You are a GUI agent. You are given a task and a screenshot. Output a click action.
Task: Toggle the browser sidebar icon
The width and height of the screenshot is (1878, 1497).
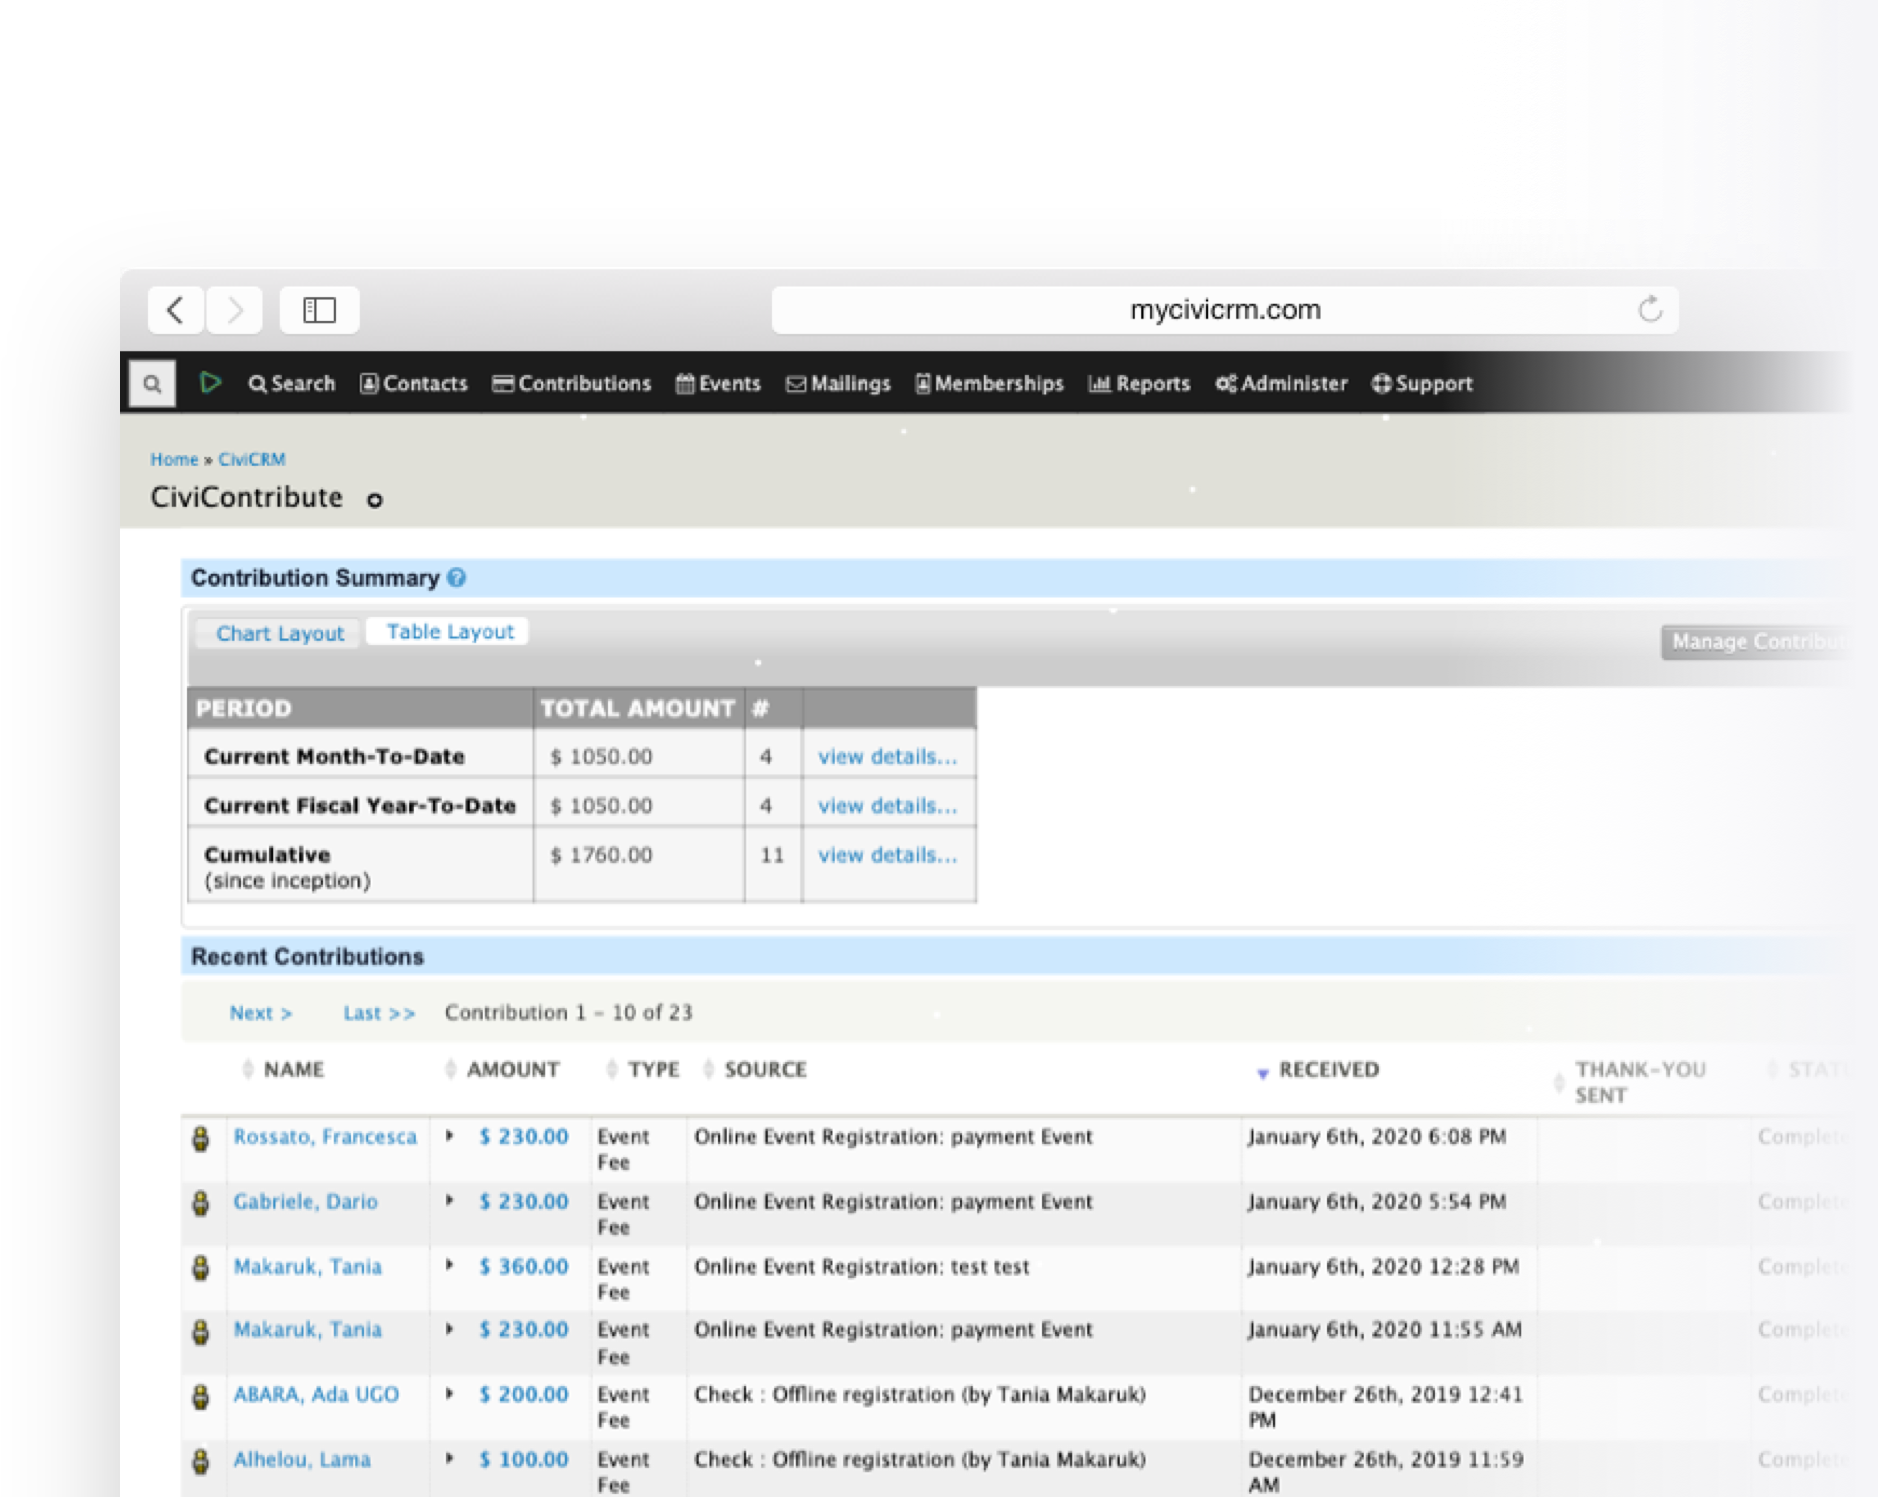coord(319,310)
